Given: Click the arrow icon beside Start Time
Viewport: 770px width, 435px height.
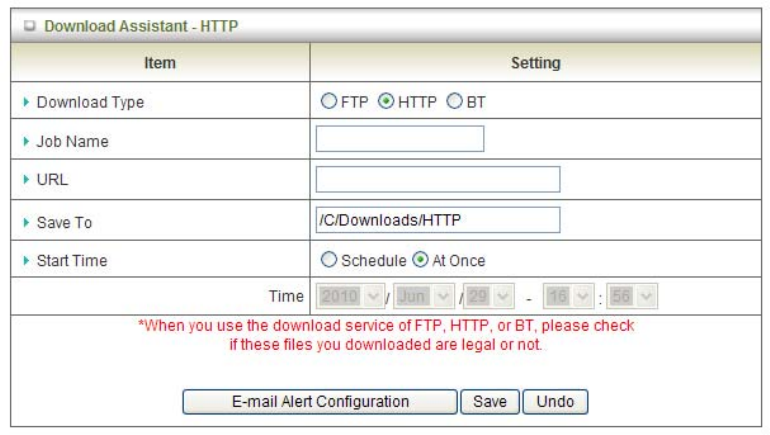Looking at the screenshot, I should [26, 261].
